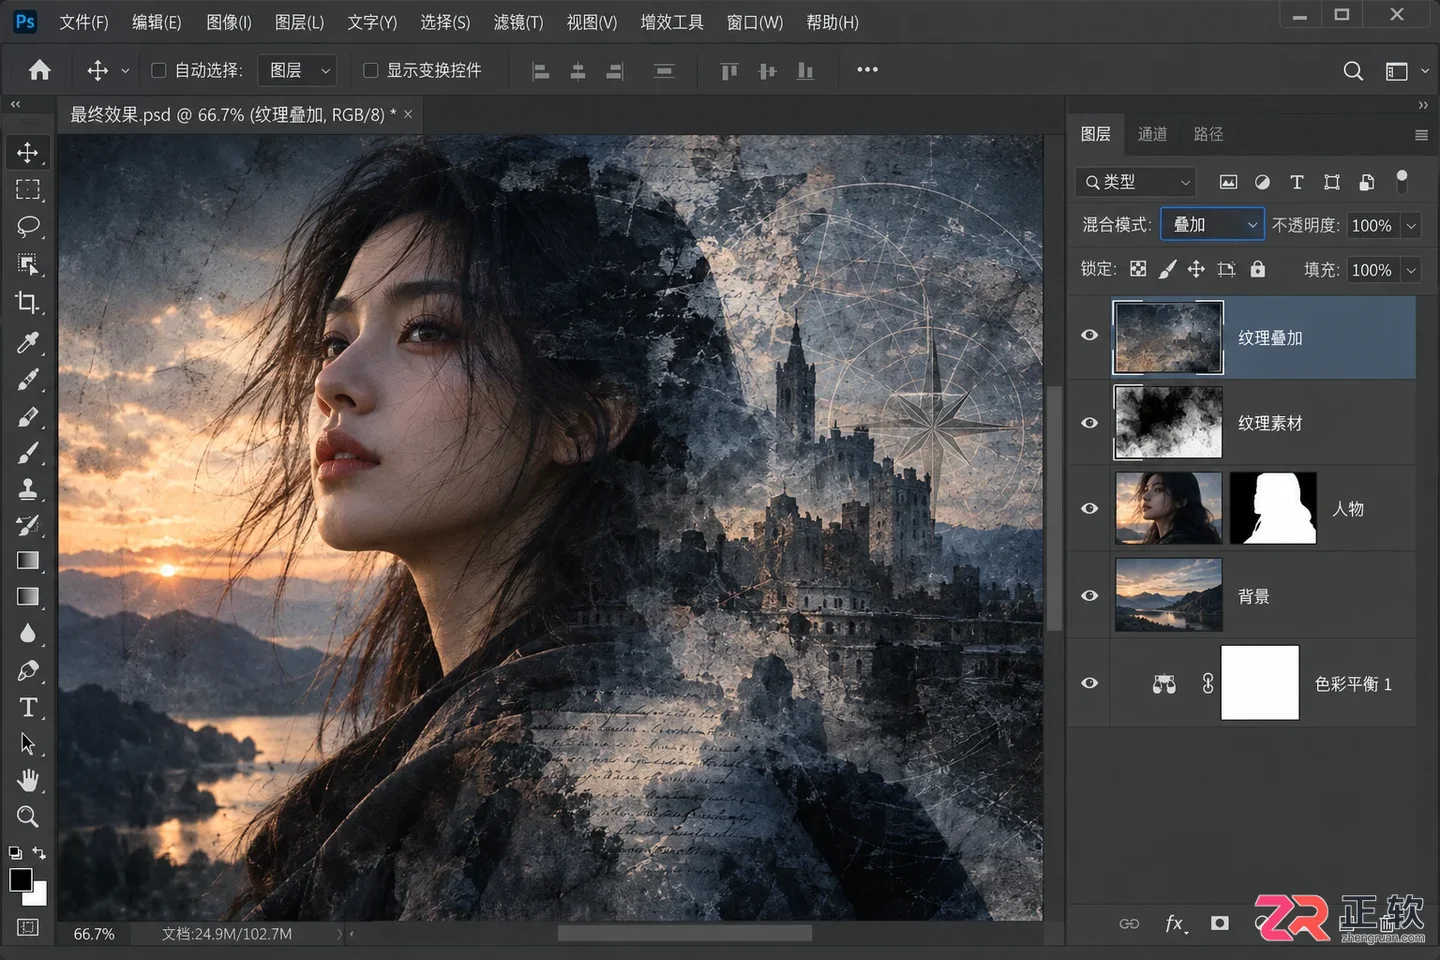Select the Crop tool
The height and width of the screenshot is (960, 1440).
pyautogui.click(x=28, y=302)
